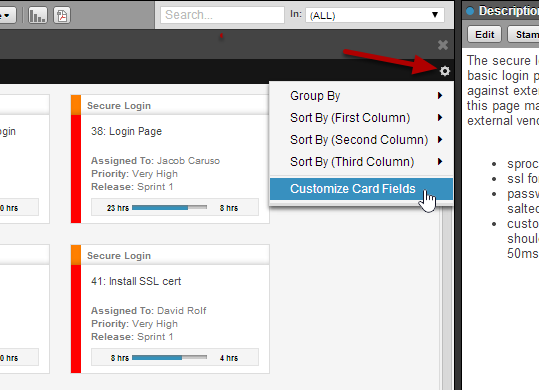This screenshot has width=539, height=390.
Task: Click the '4 hrs' value on the SSL cert card
Action: 229,358
